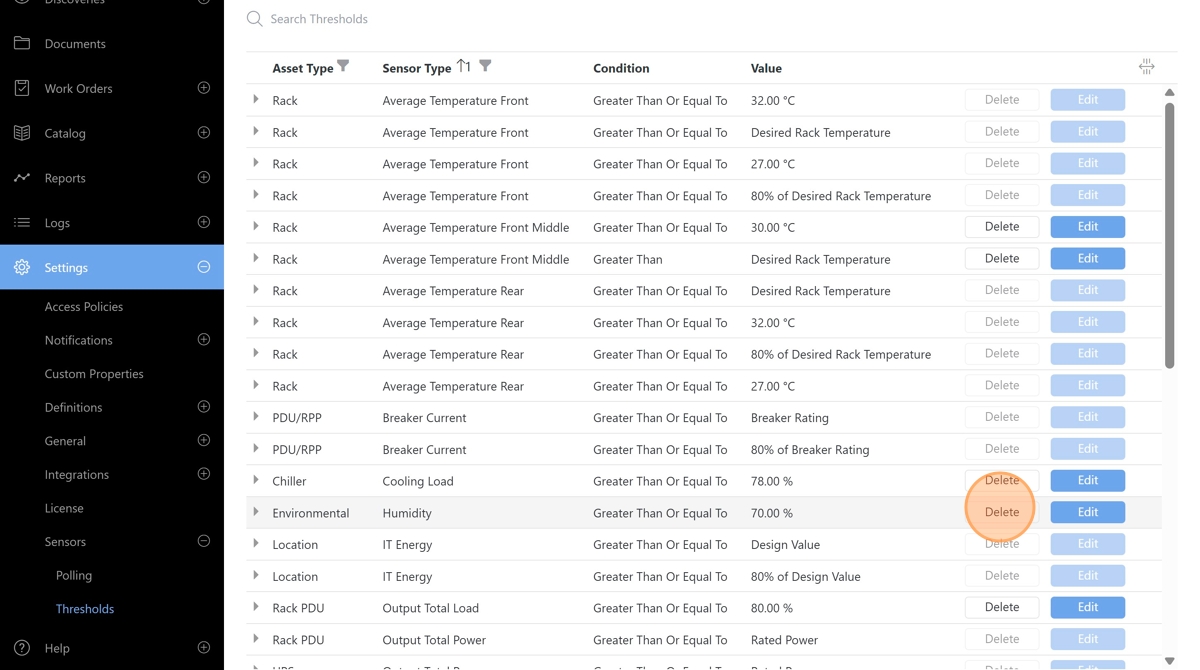Expand the Environmental Humidity row

256,512
